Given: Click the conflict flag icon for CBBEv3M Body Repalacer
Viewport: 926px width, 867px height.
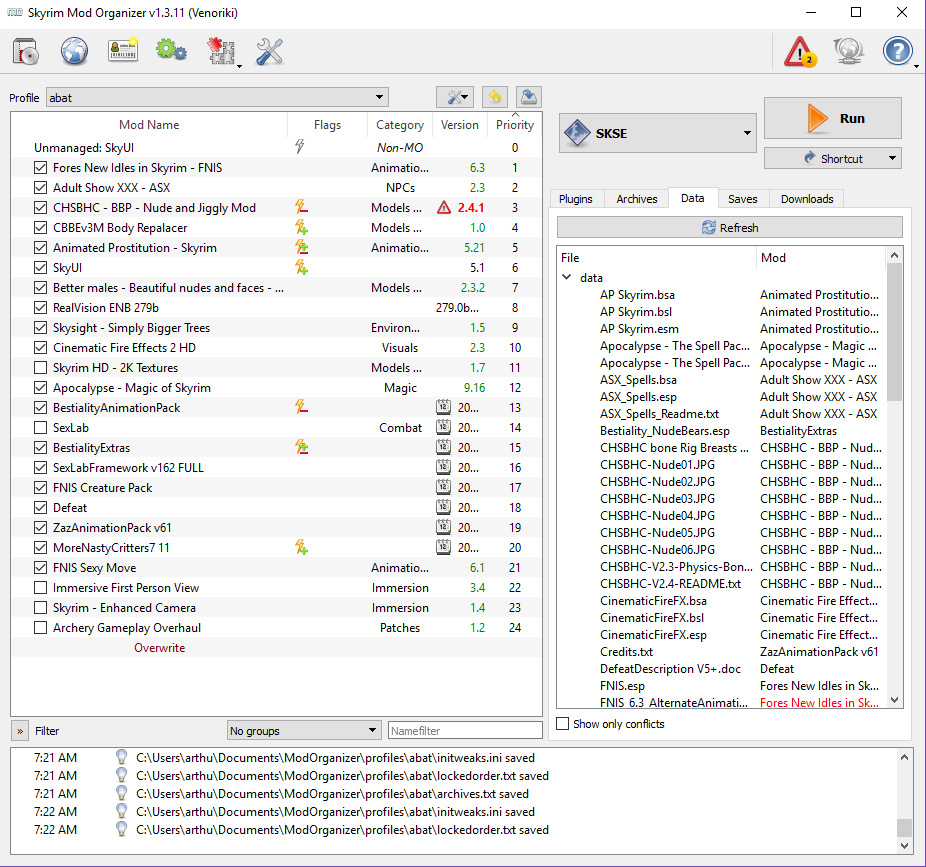Looking at the screenshot, I should tap(301, 227).
